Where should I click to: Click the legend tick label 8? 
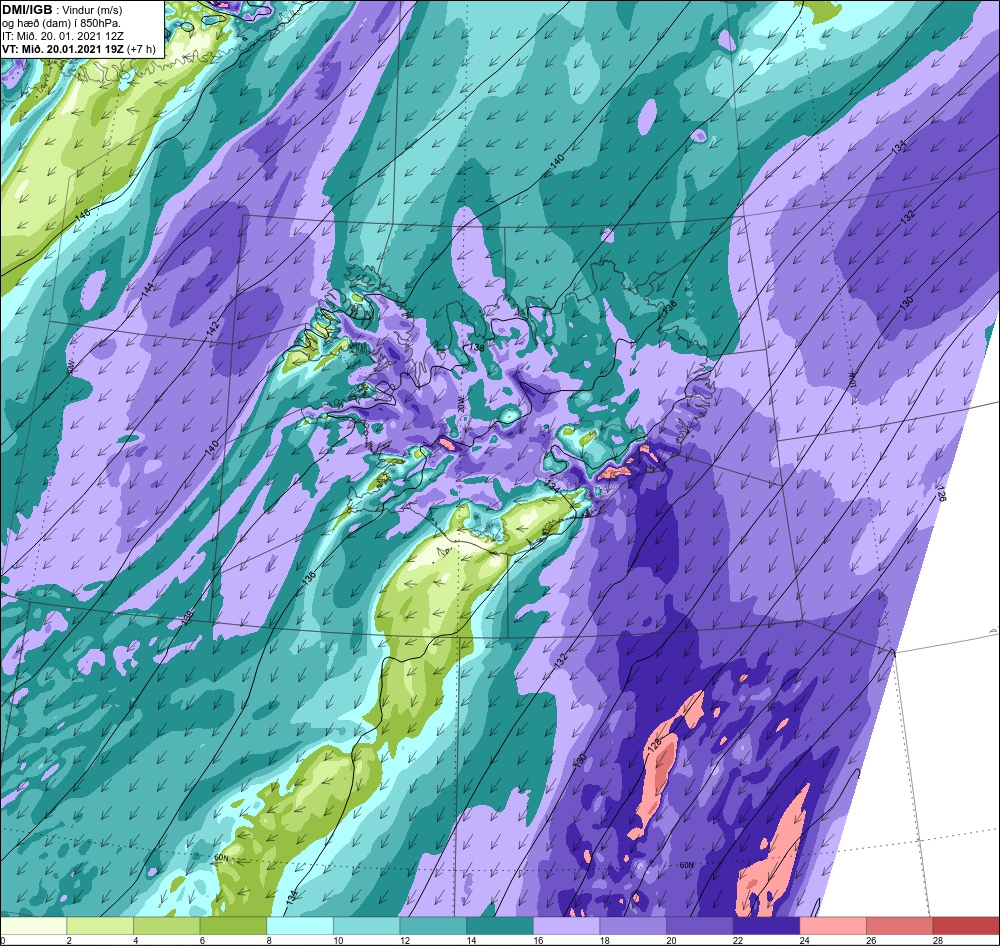tap(269, 940)
